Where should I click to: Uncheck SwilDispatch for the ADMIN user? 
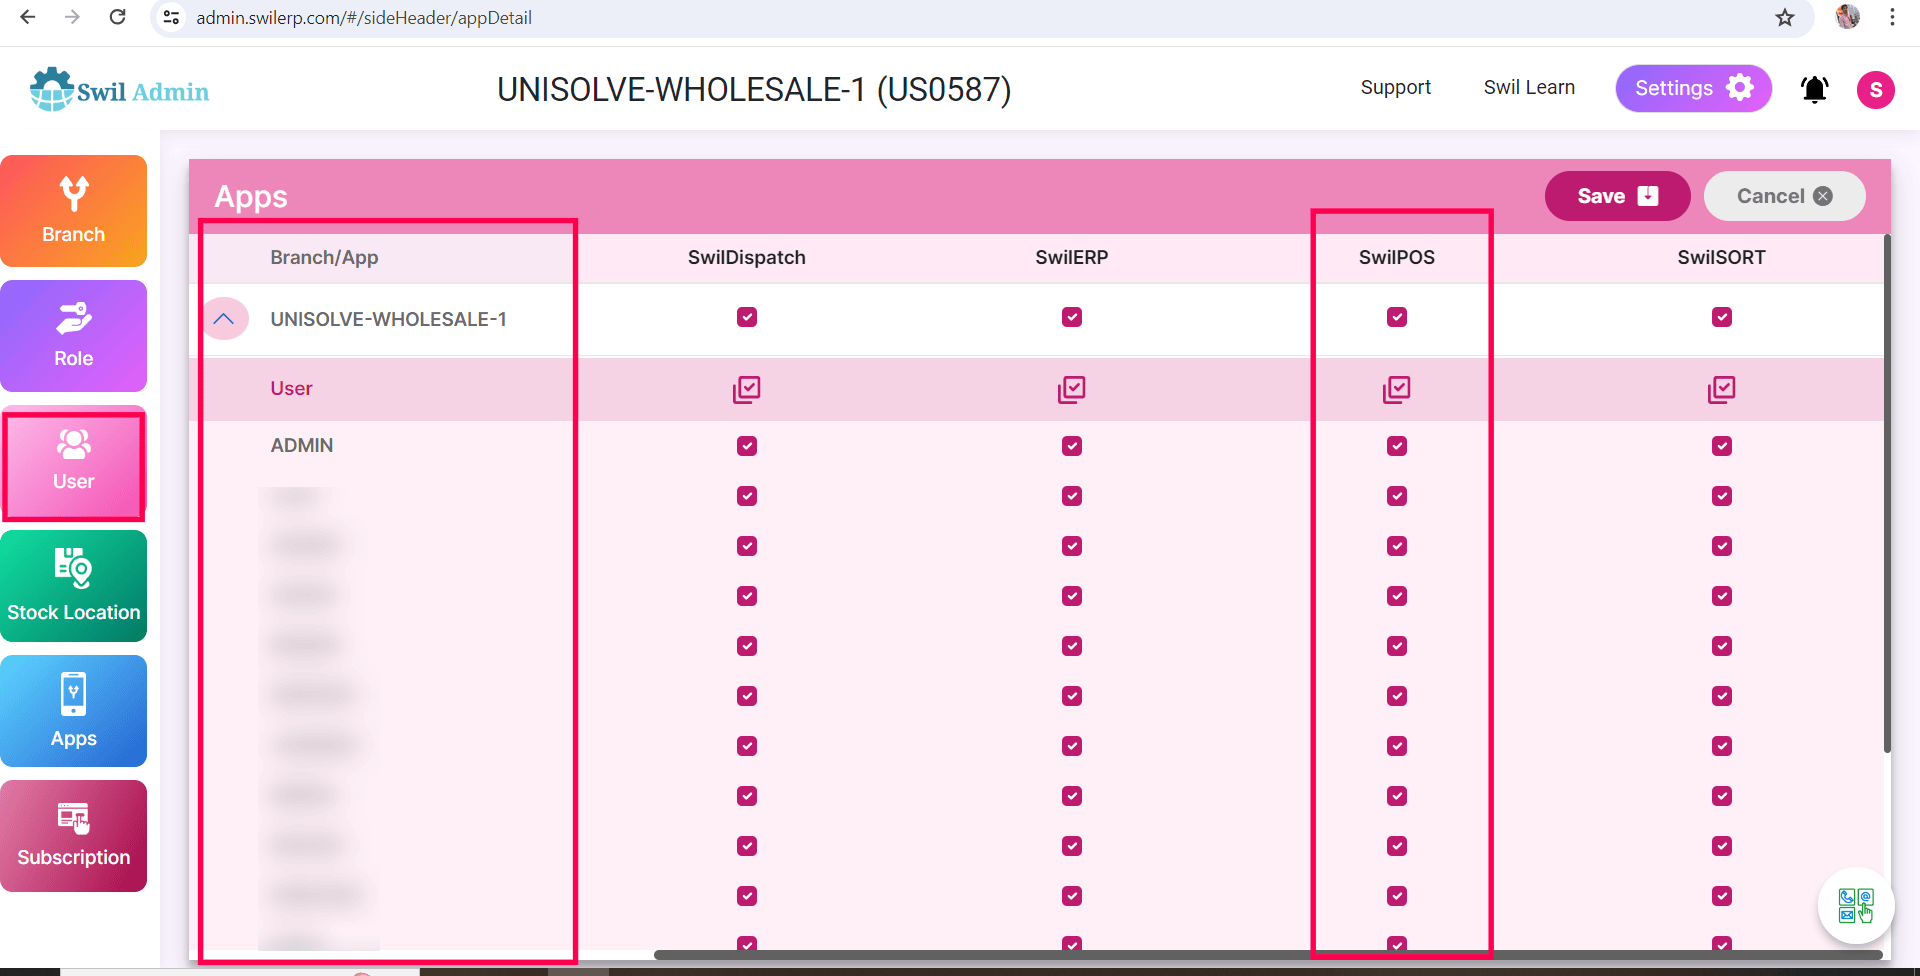point(747,446)
